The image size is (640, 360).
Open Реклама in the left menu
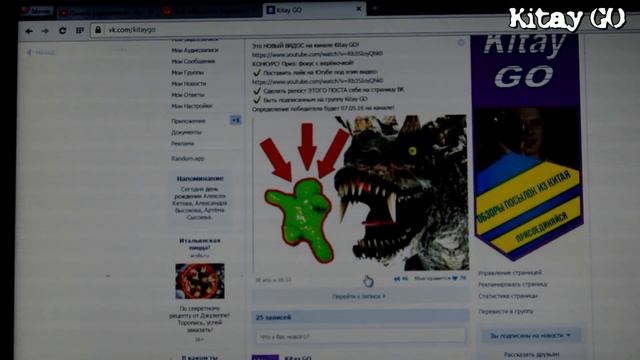[182, 144]
